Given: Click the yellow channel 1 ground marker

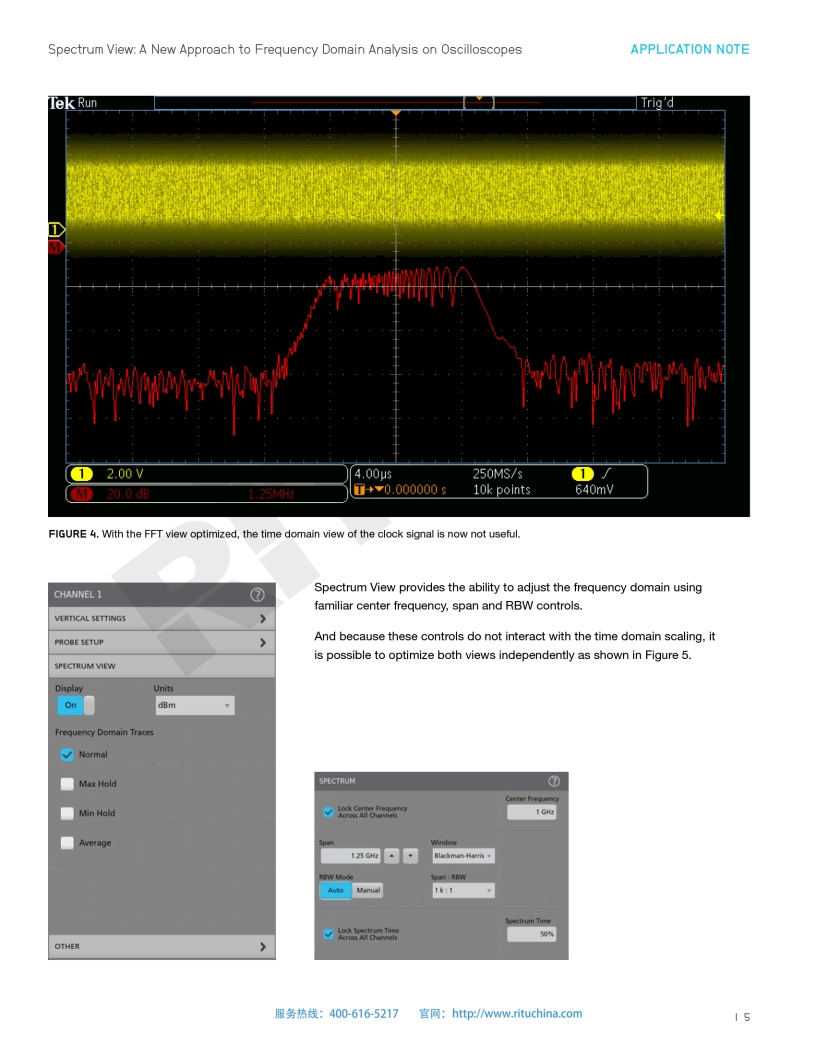Looking at the screenshot, I should [56, 230].
